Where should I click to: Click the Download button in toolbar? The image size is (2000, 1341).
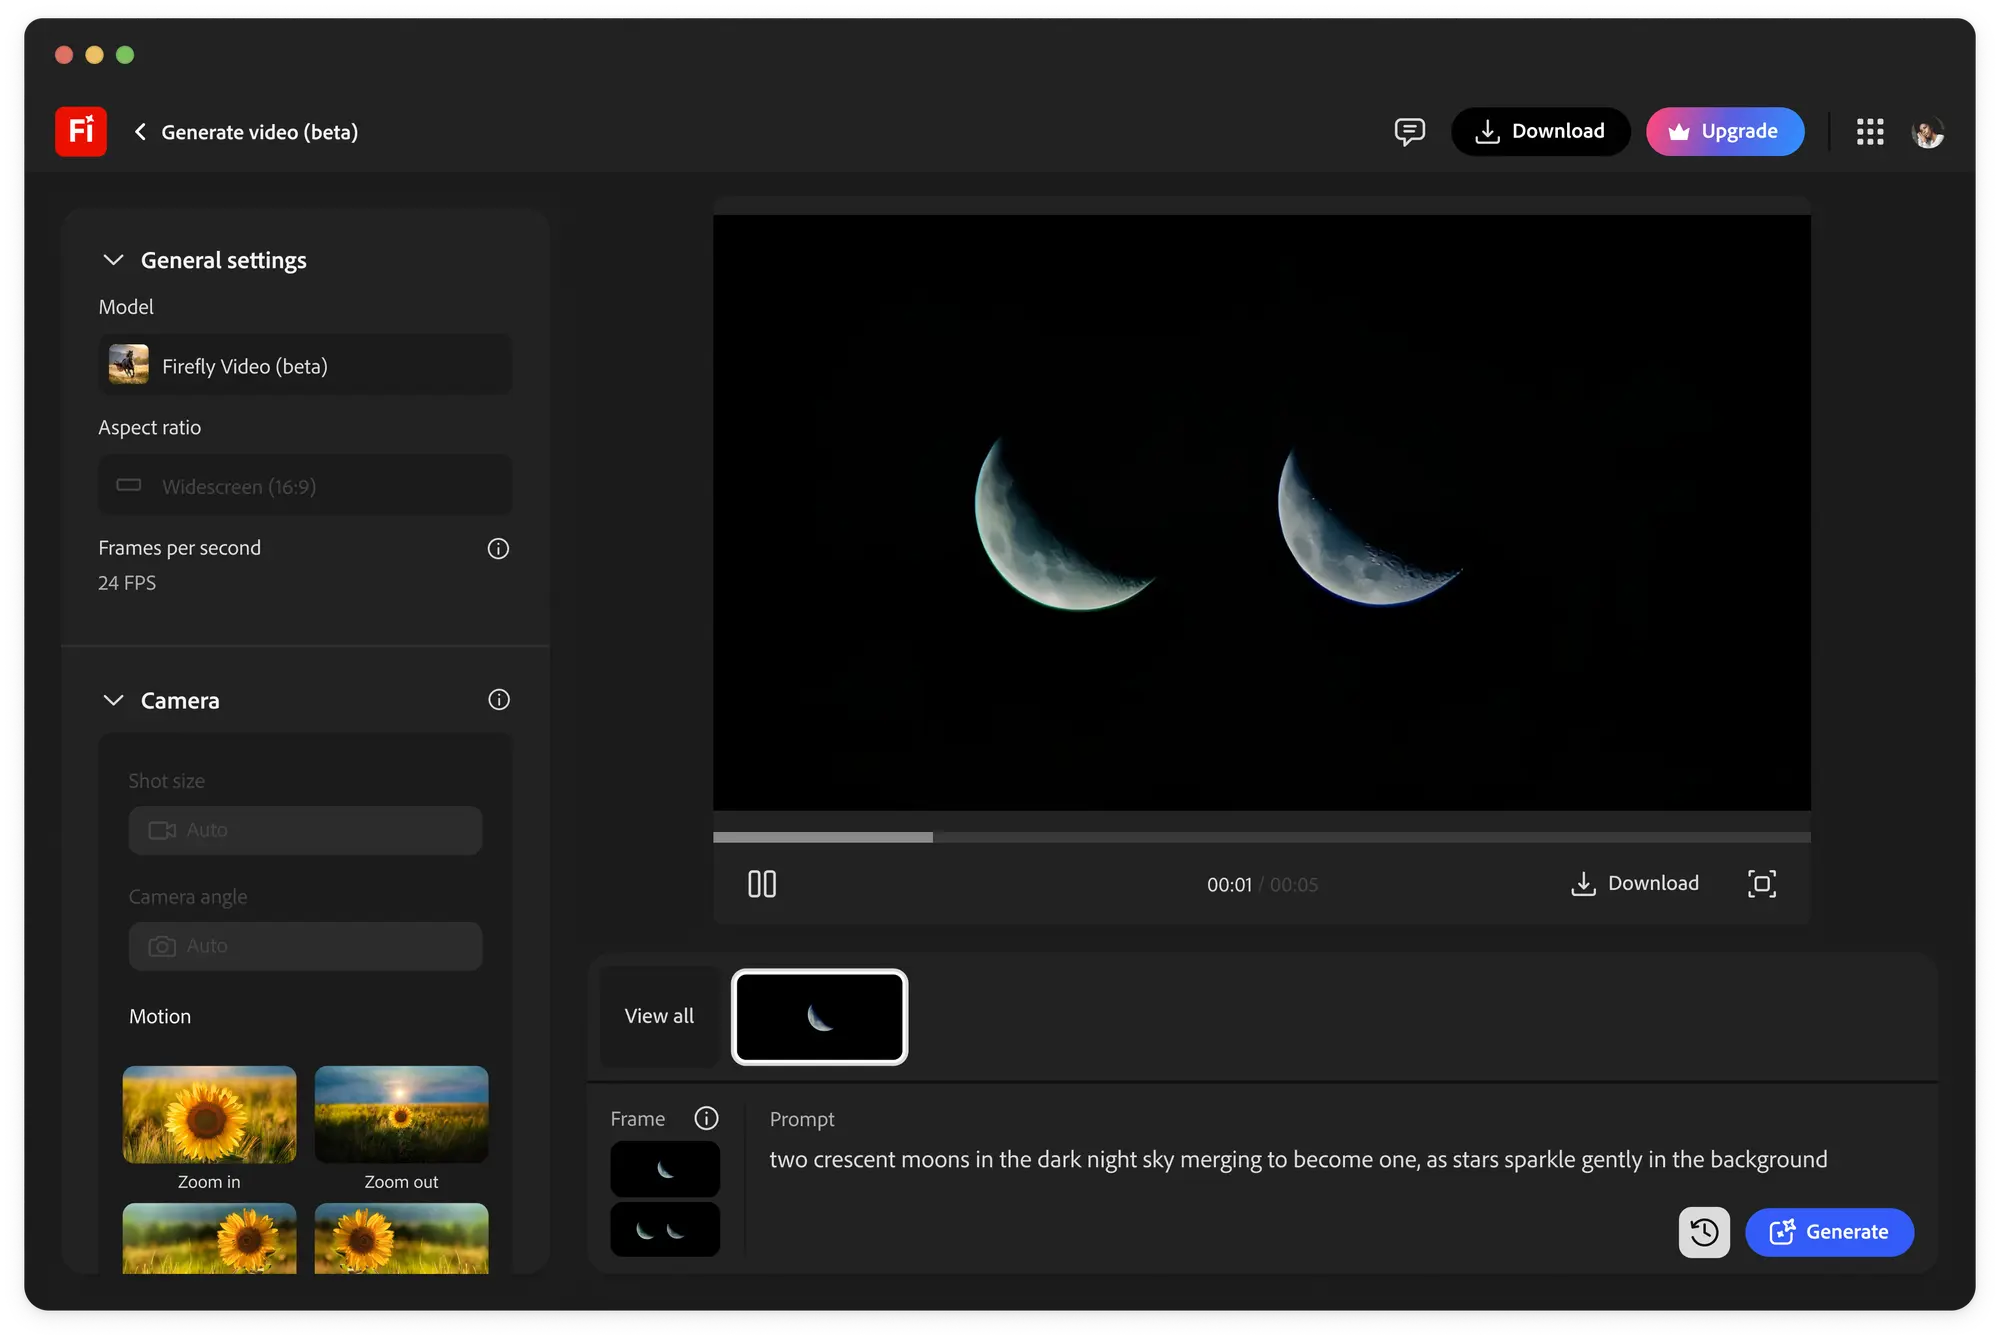click(1539, 132)
